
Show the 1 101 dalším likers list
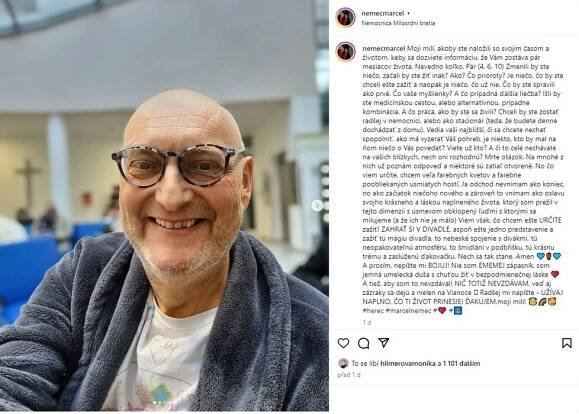462,363
